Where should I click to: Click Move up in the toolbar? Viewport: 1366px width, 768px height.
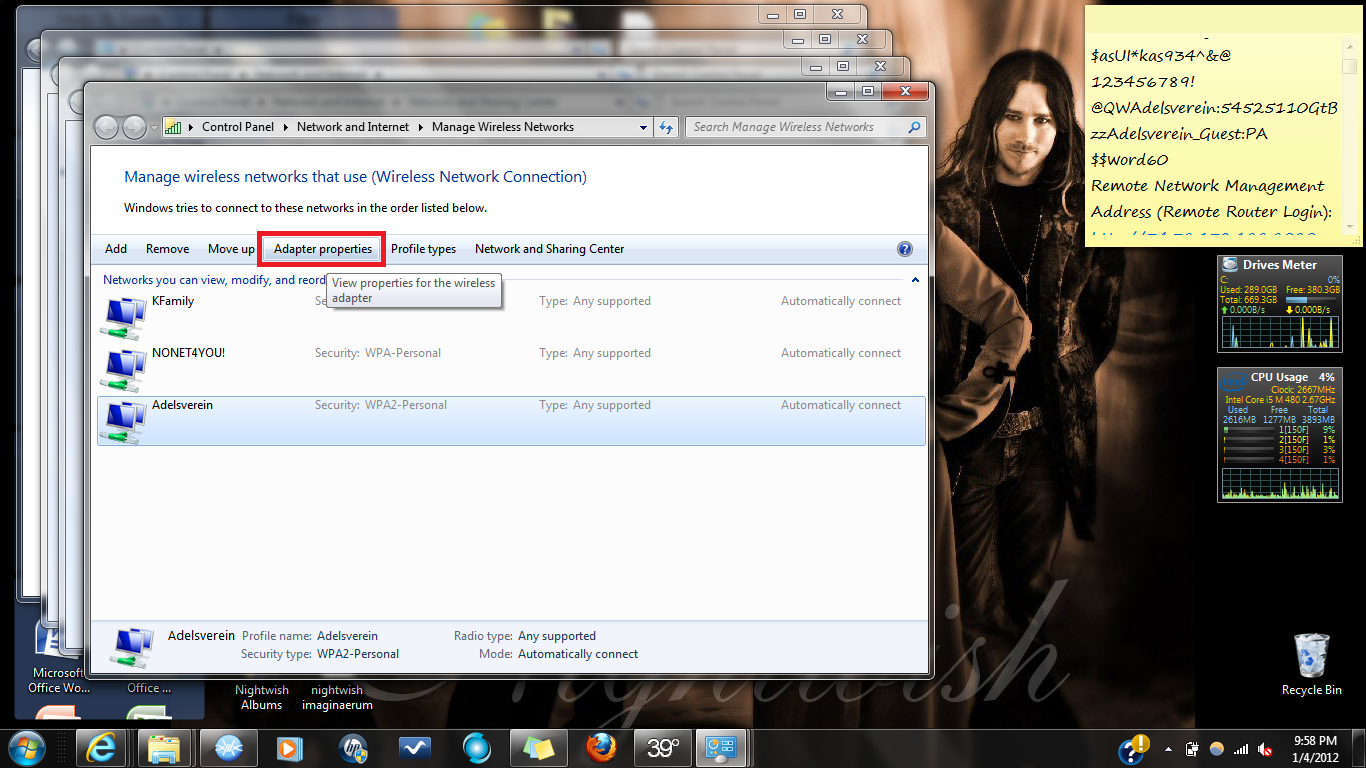231,249
